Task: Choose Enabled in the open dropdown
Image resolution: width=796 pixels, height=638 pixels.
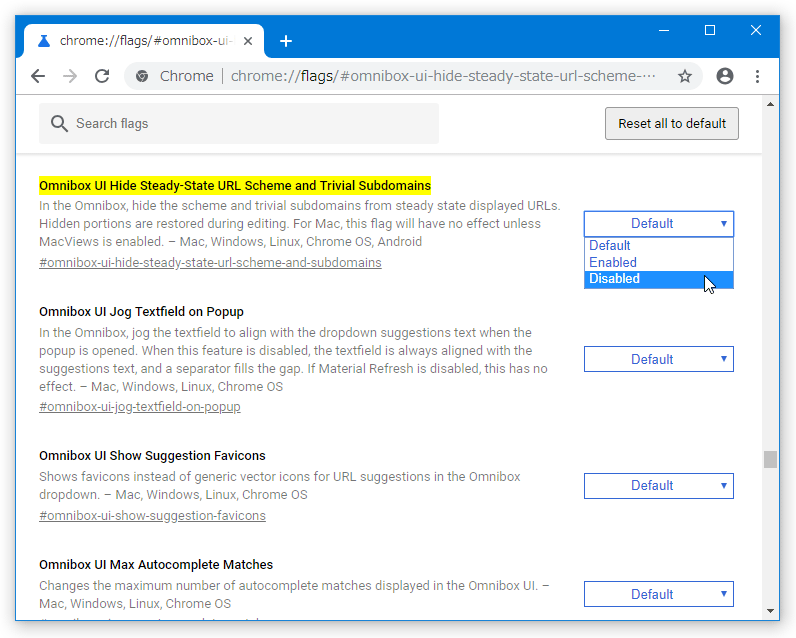Action: (658, 262)
